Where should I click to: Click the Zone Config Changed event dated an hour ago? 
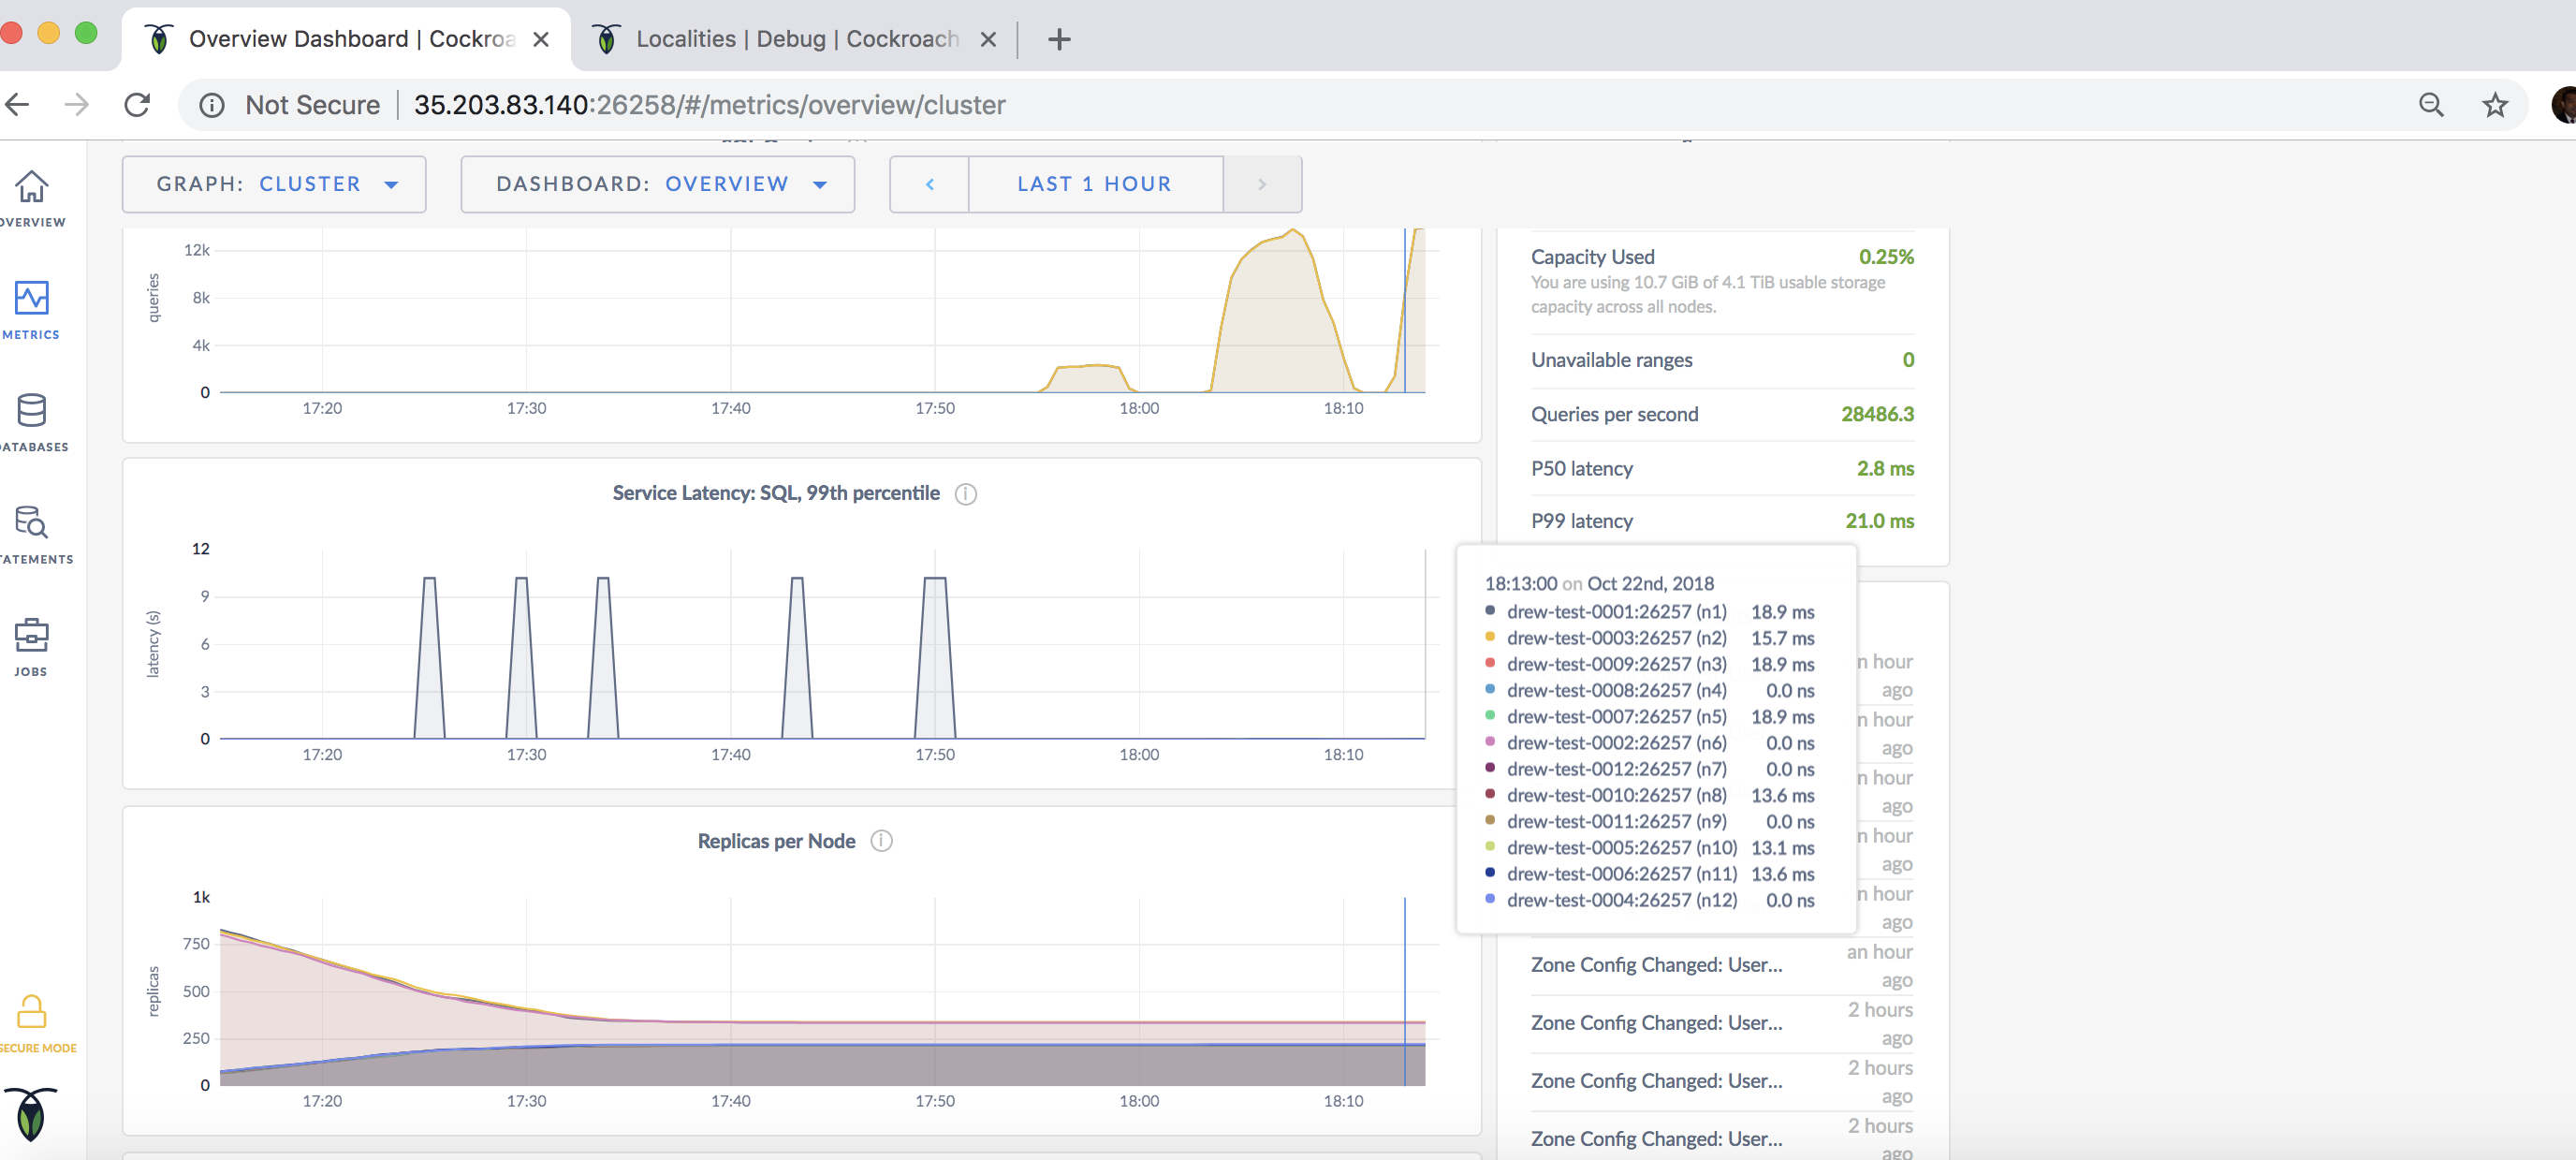(1656, 965)
